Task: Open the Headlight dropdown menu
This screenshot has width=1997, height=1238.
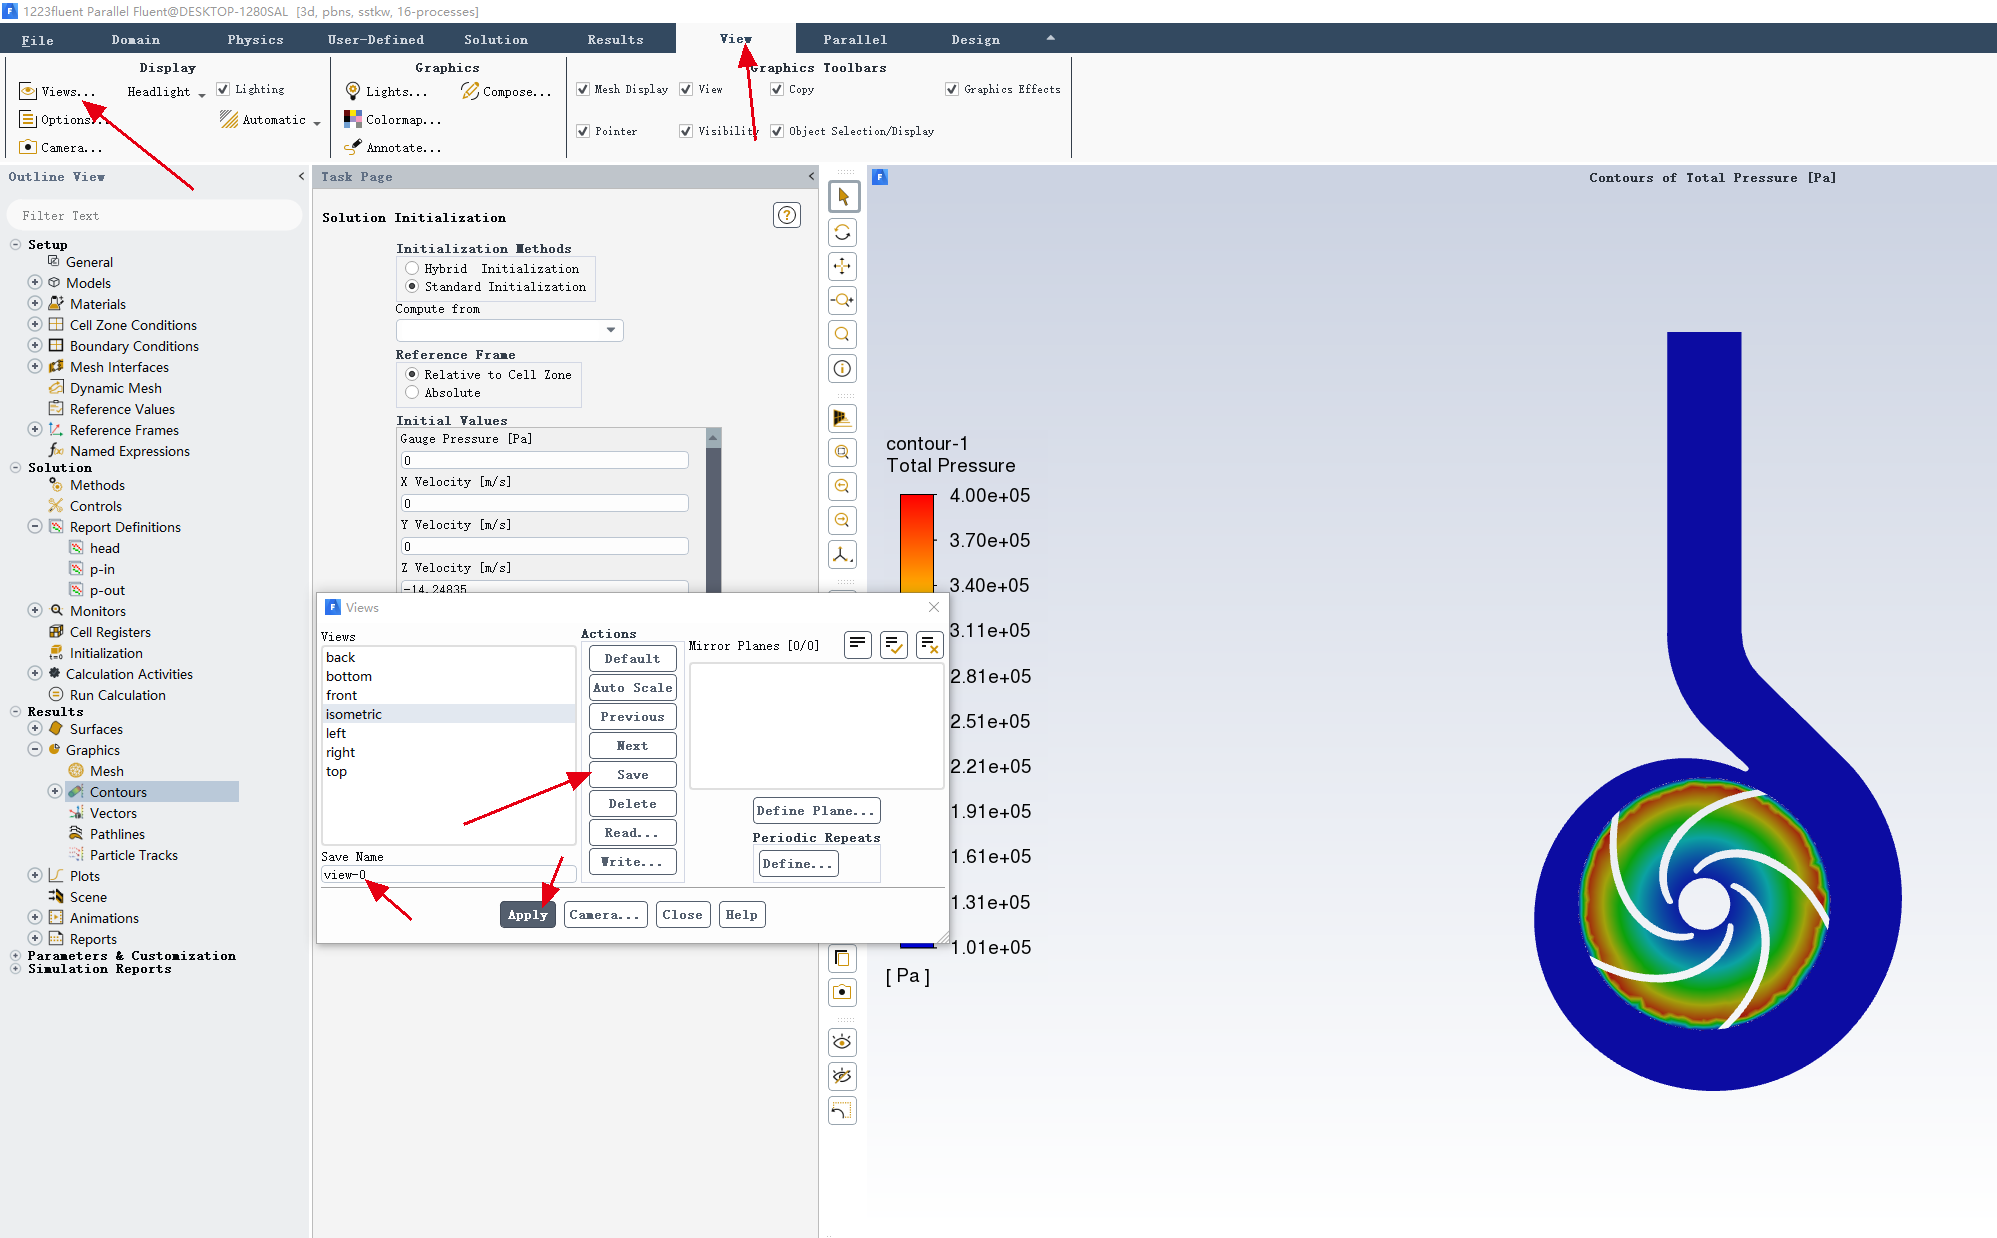Action: click(x=166, y=91)
